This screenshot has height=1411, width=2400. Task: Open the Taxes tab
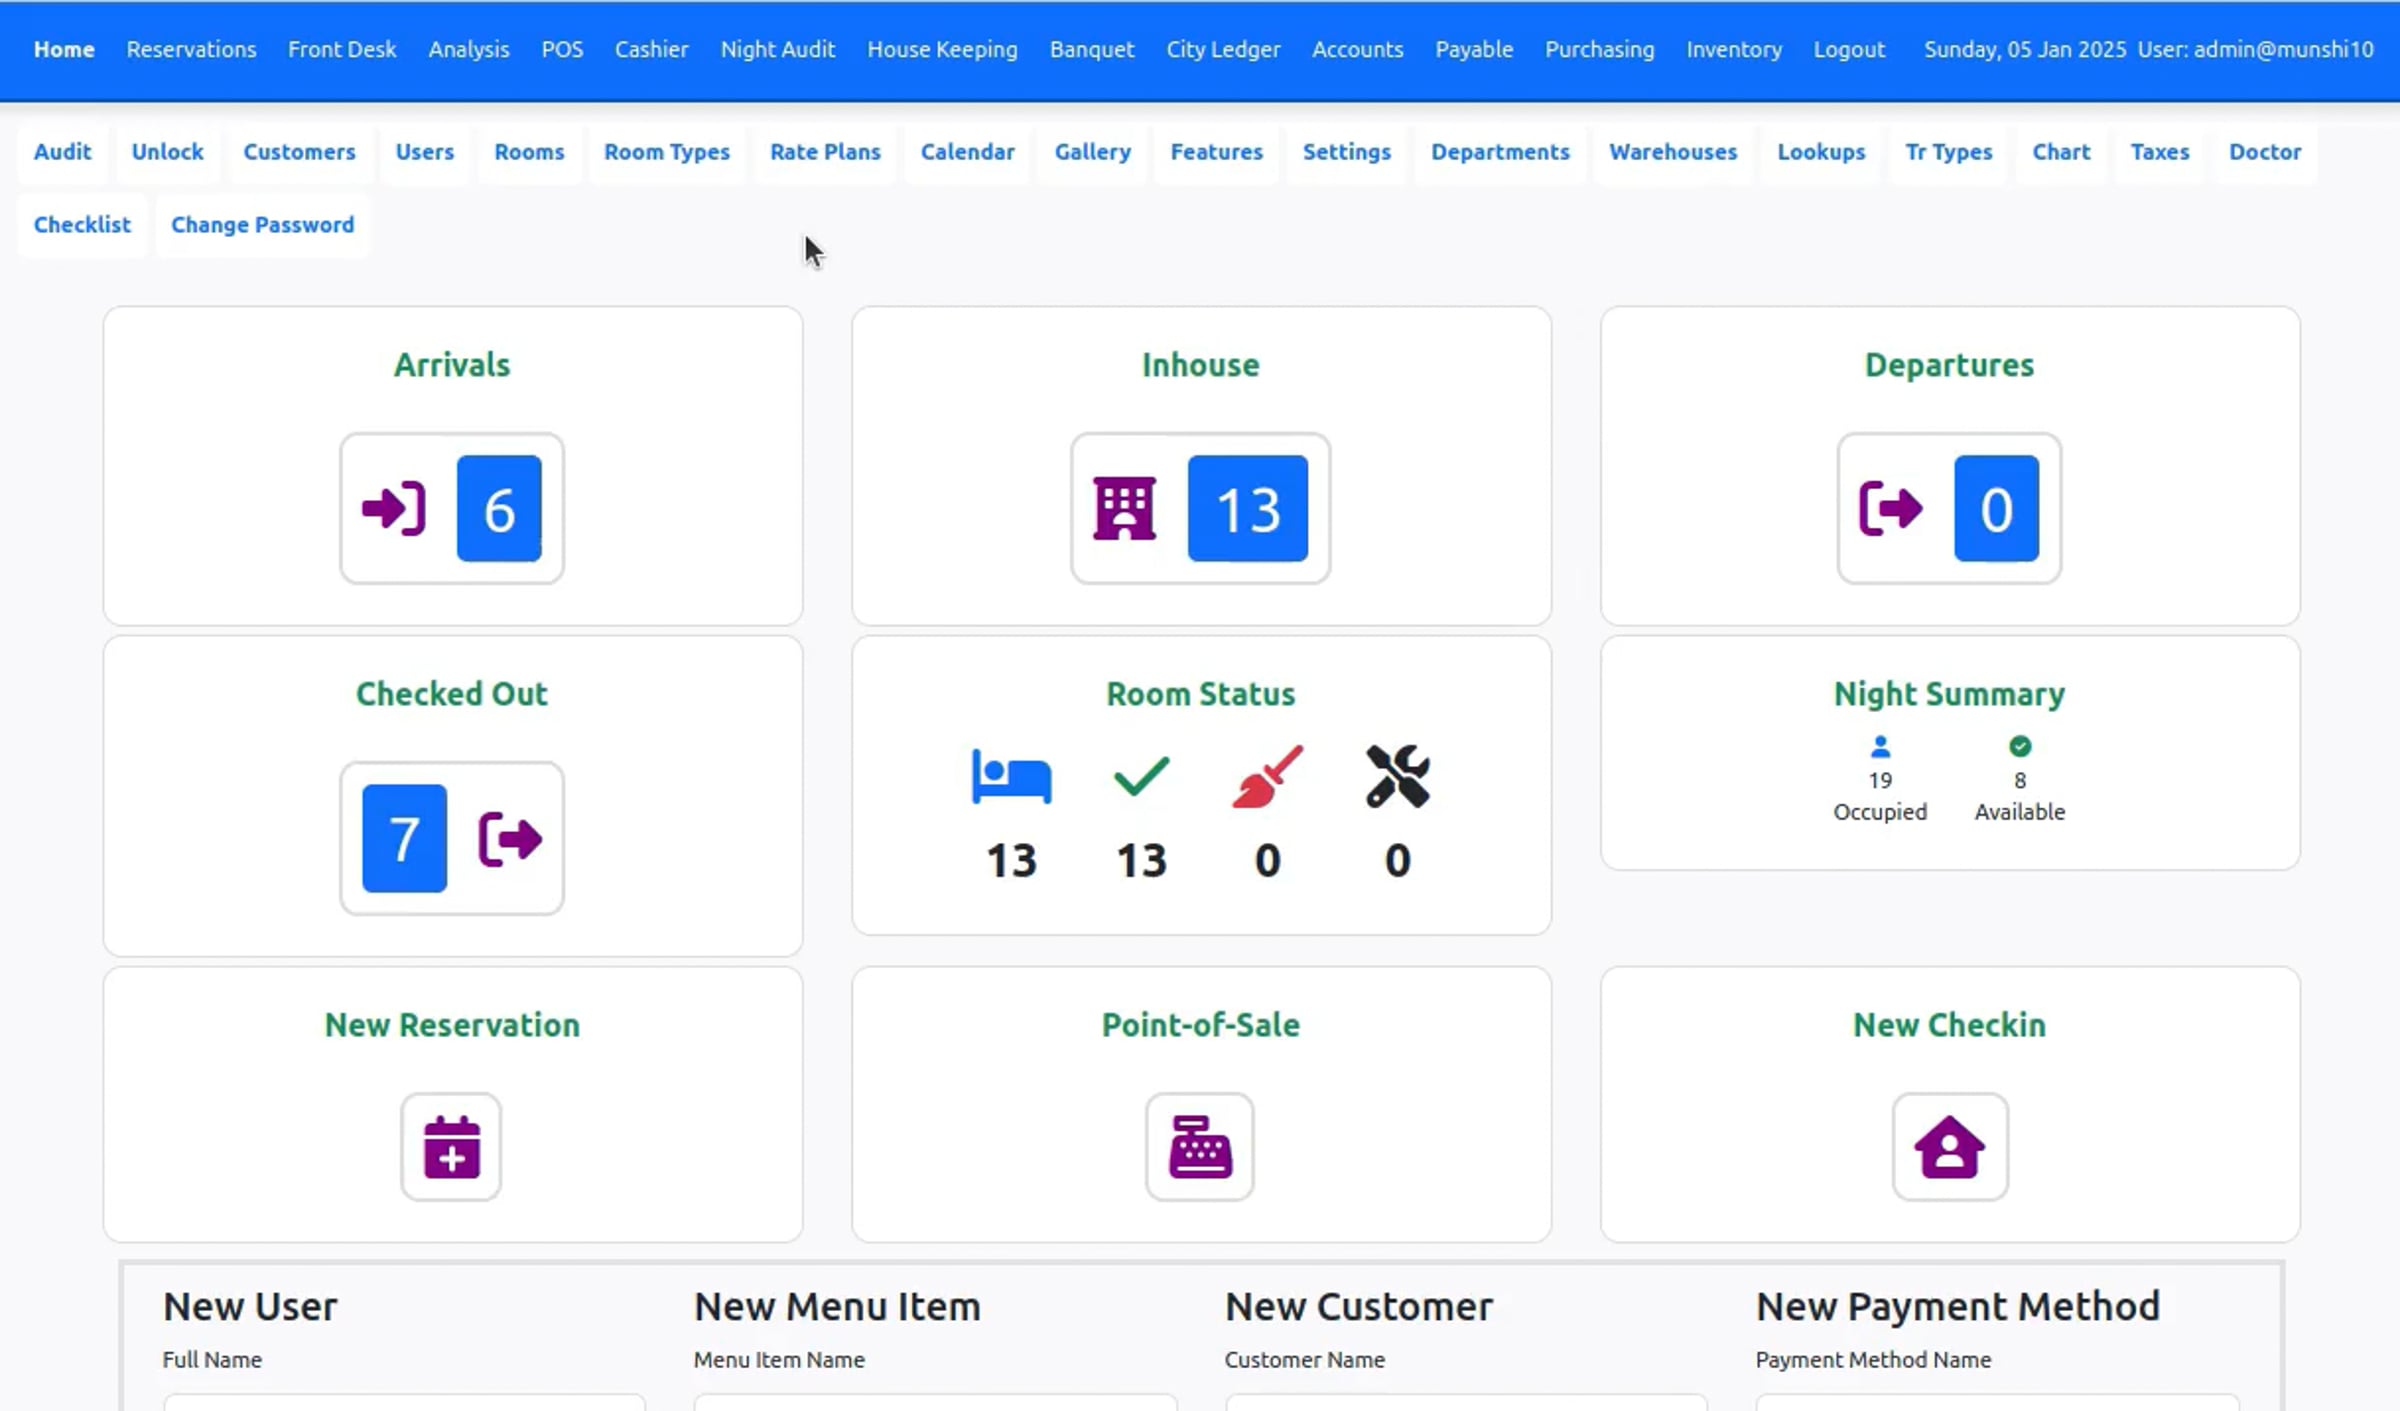(x=2159, y=152)
